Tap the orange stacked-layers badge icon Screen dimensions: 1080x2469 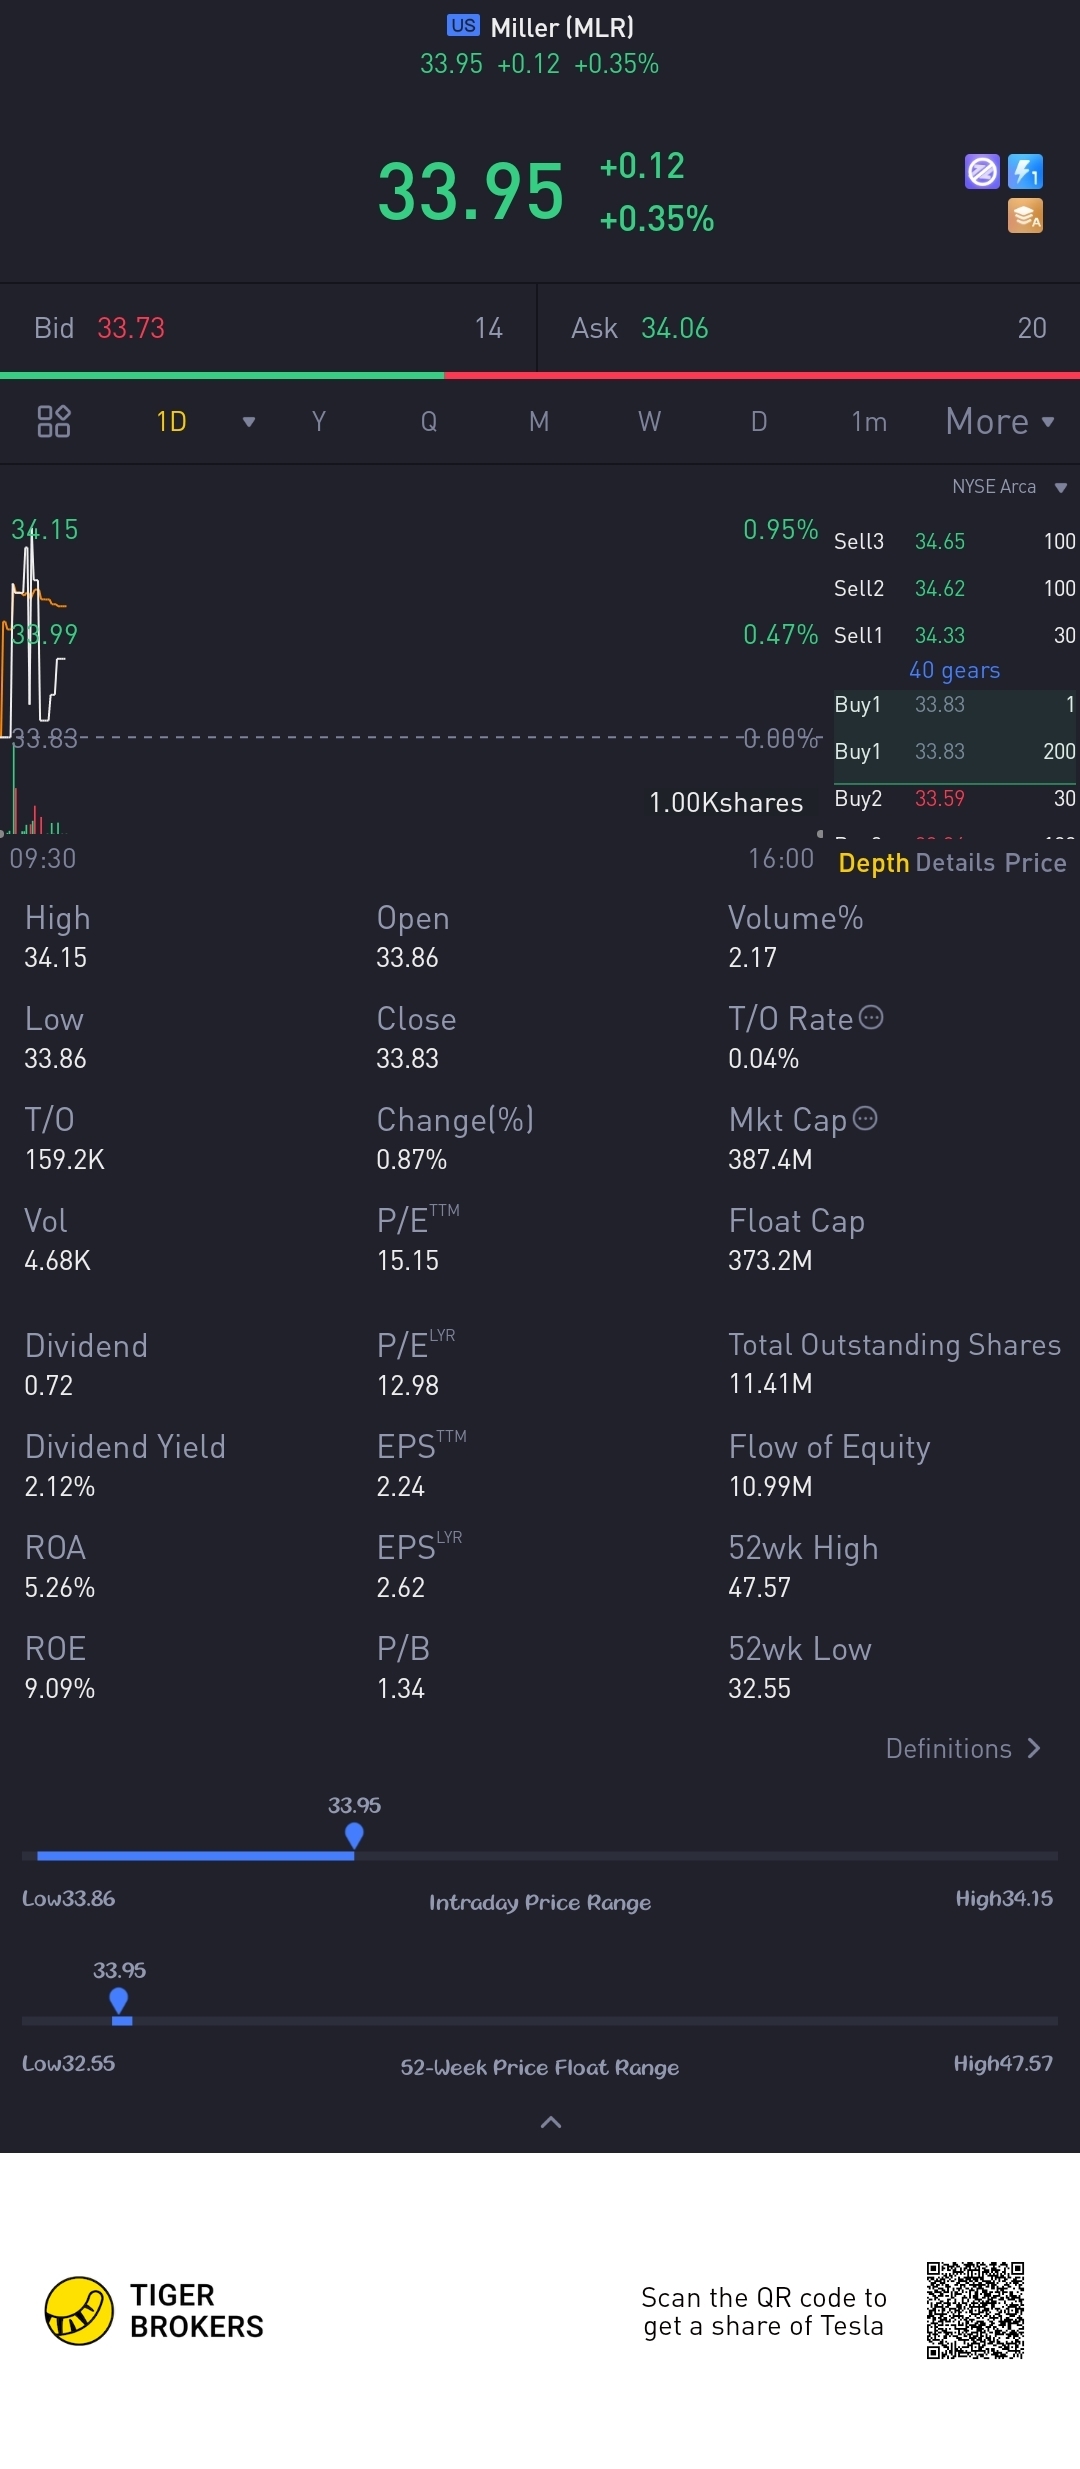1025,215
